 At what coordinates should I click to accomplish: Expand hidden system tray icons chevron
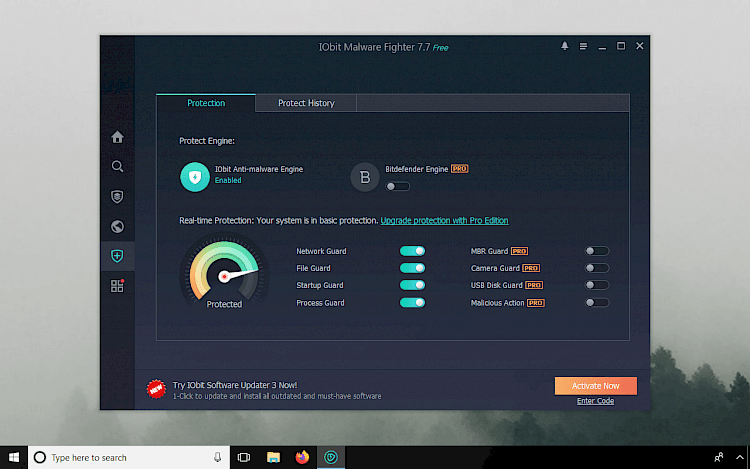(739, 458)
